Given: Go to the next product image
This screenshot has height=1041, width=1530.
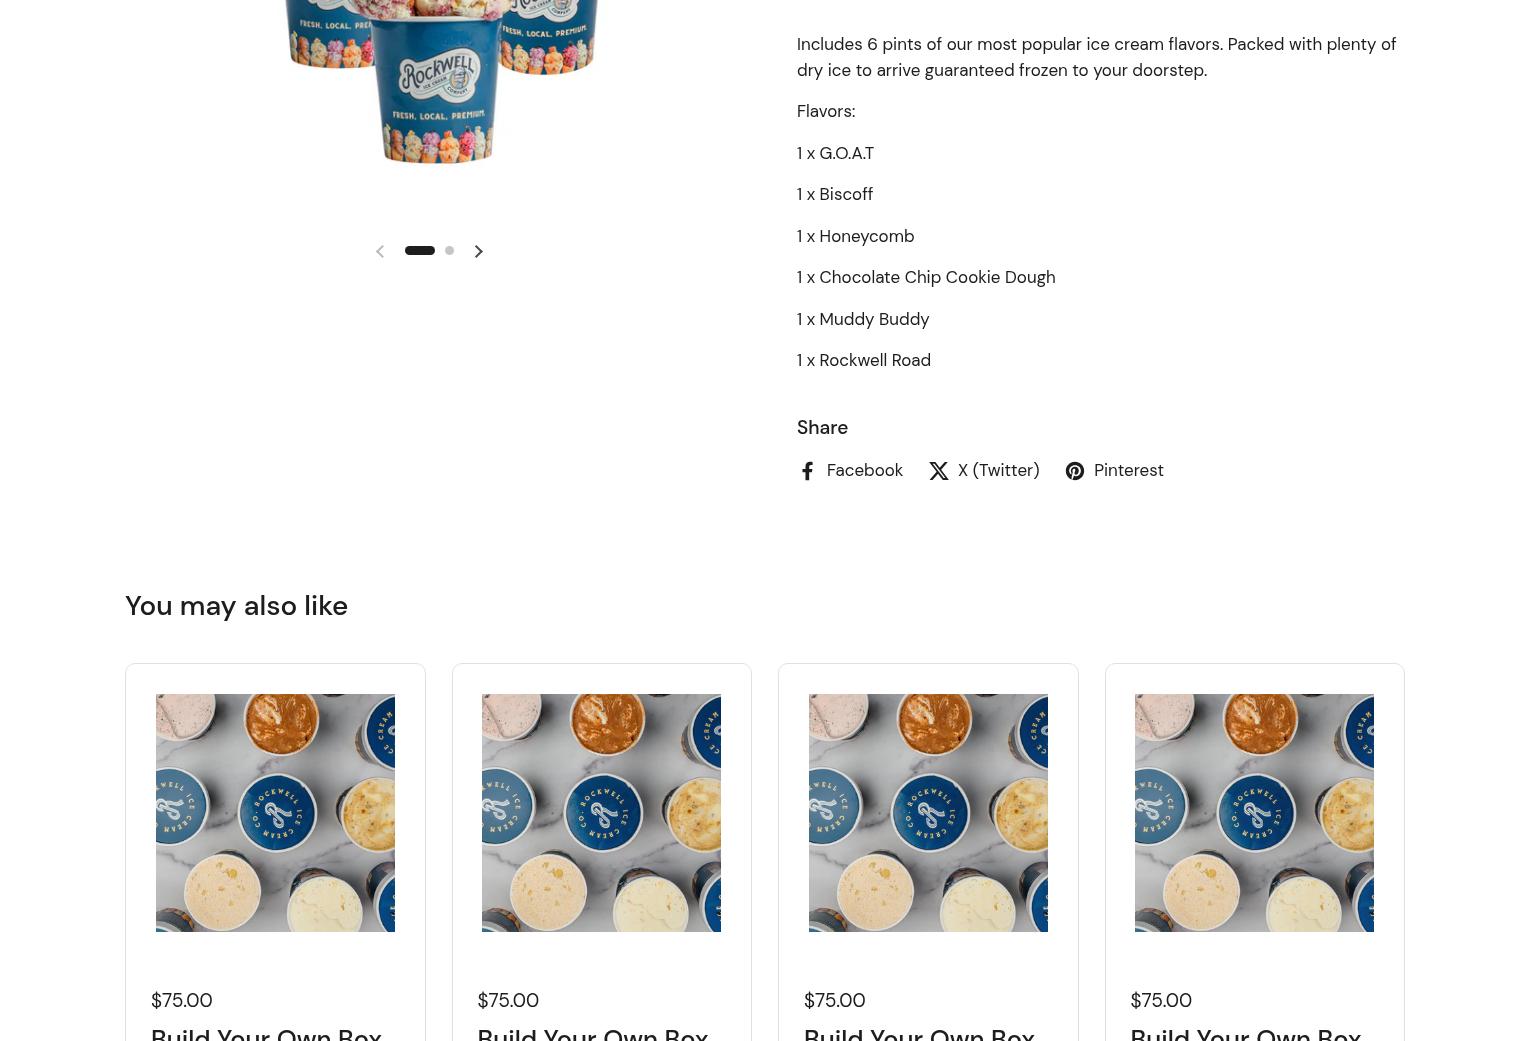Looking at the screenshot, I should 478,251.
